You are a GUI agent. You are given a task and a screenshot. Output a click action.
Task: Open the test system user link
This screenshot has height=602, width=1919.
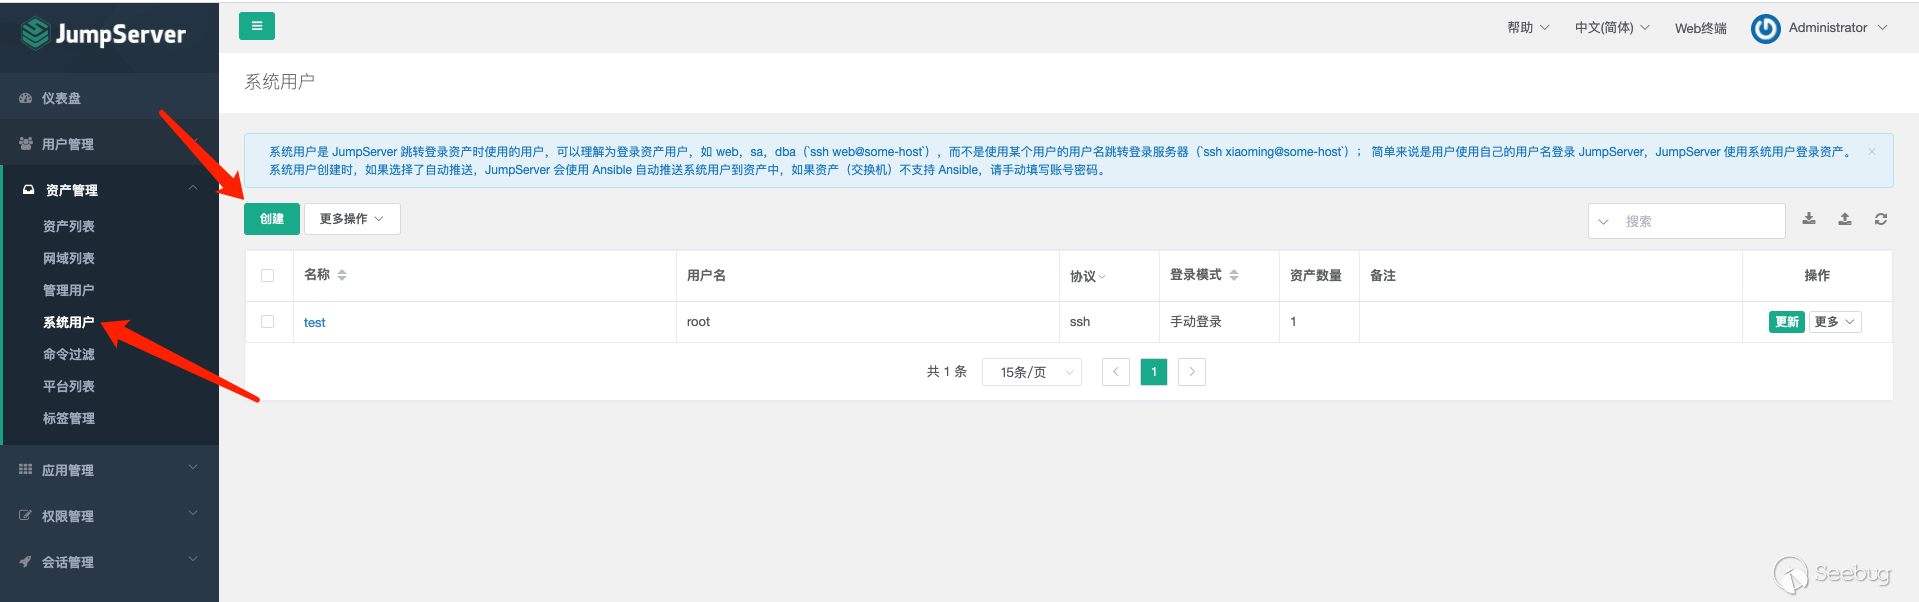point(314,323)
